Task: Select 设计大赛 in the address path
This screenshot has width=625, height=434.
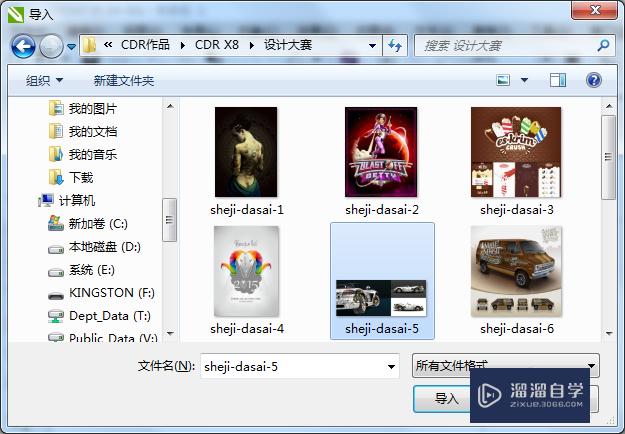Action: tap(288, 45)
